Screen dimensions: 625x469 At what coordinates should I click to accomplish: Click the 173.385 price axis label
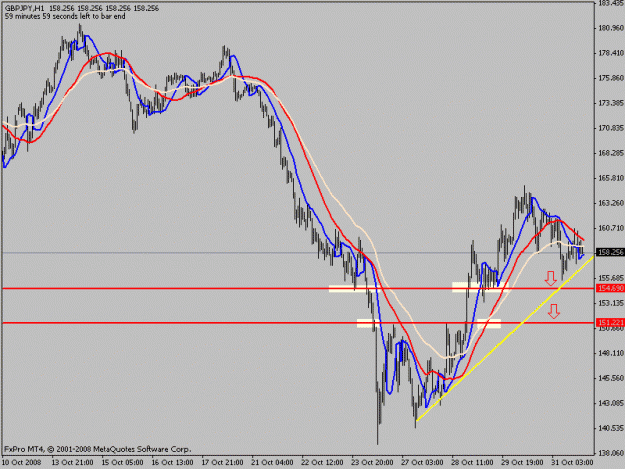pos(611,103)
